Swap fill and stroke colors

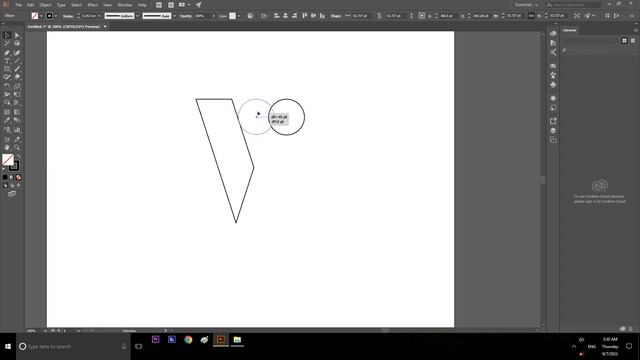[18, 156]
